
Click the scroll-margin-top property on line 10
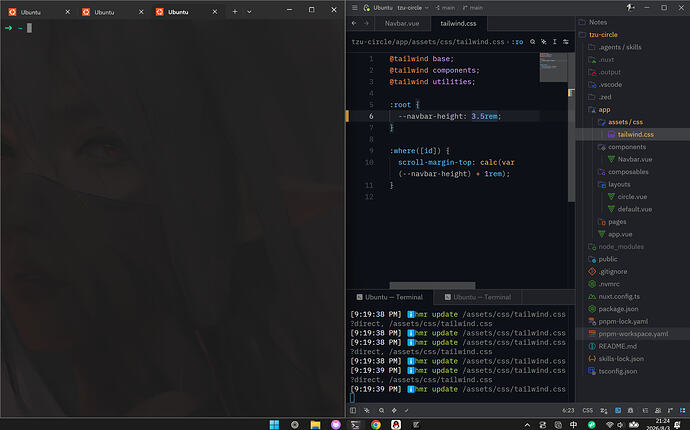click(434, 162)
